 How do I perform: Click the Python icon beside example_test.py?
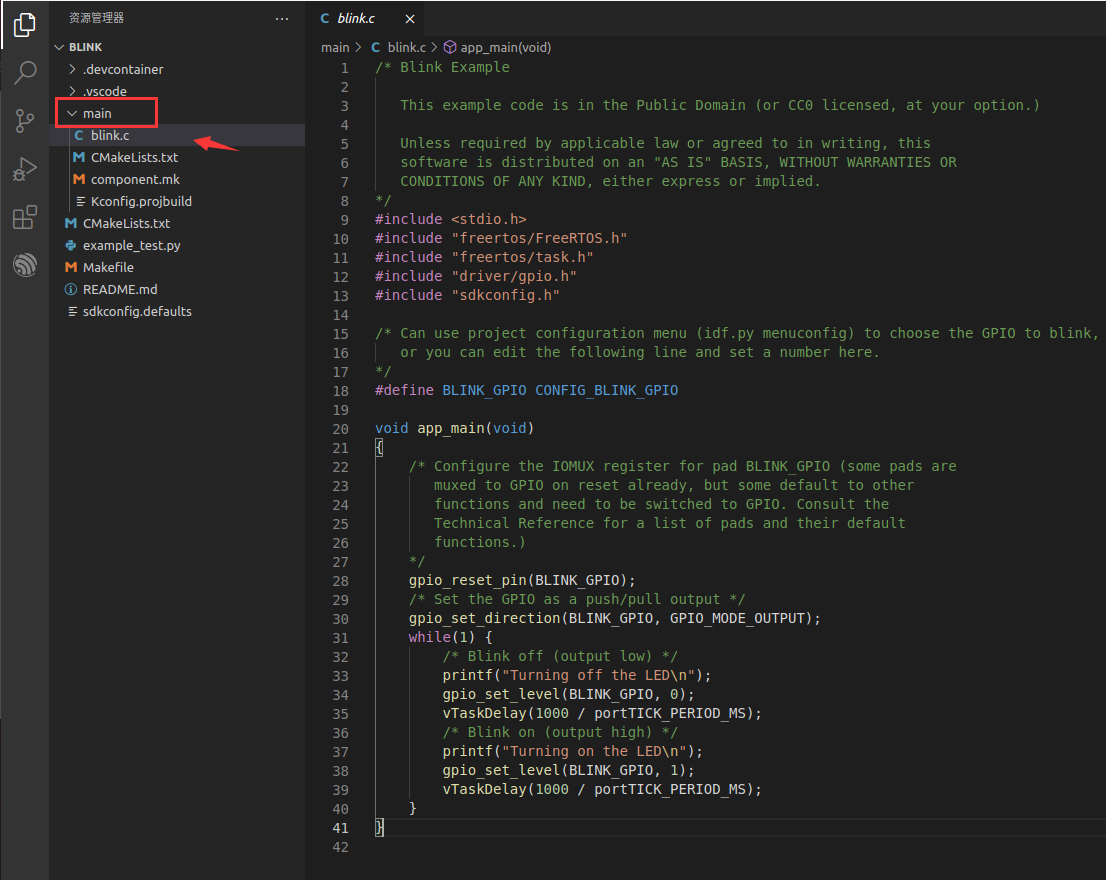coord(71,245)
